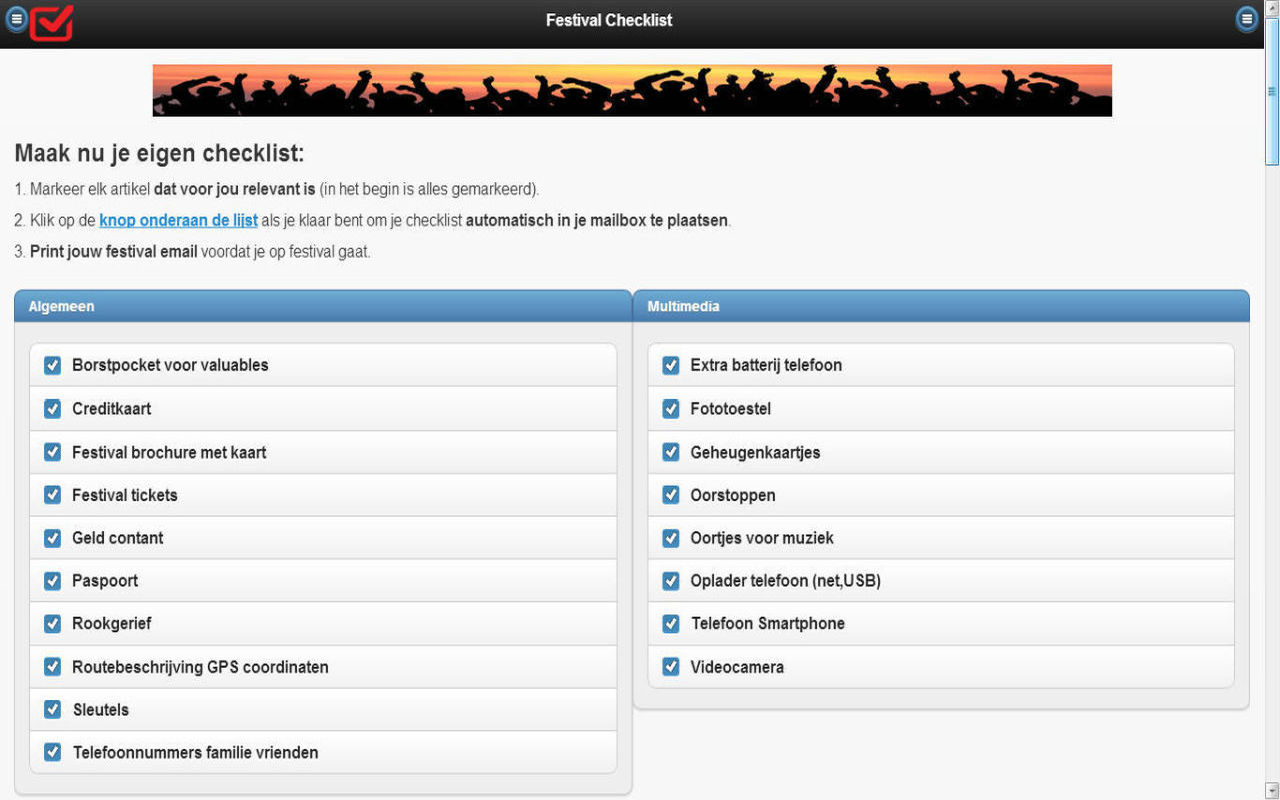1280x800 pixels.
Task: Click the festival crowd banner image
Action: click(632, 90)
